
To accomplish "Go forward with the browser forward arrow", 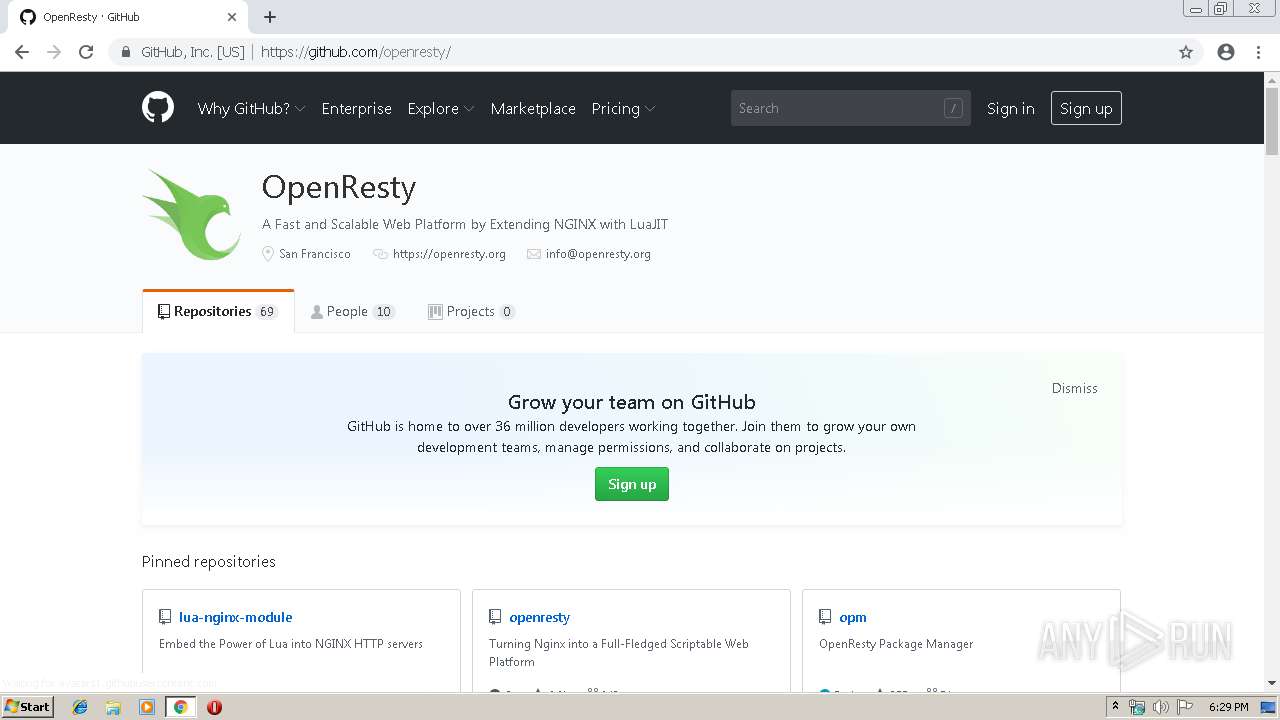I will coord(54,52).
